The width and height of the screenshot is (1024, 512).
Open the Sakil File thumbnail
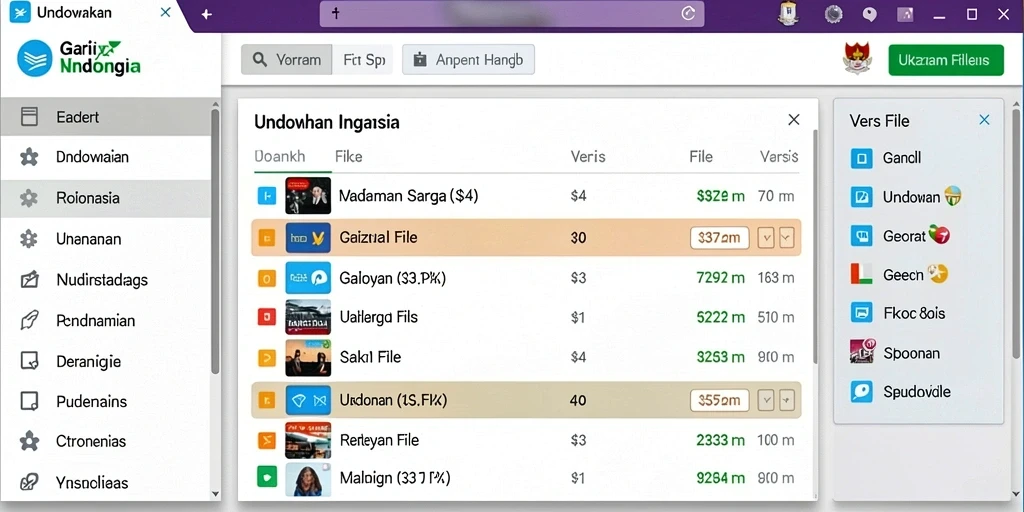[308, 357]
